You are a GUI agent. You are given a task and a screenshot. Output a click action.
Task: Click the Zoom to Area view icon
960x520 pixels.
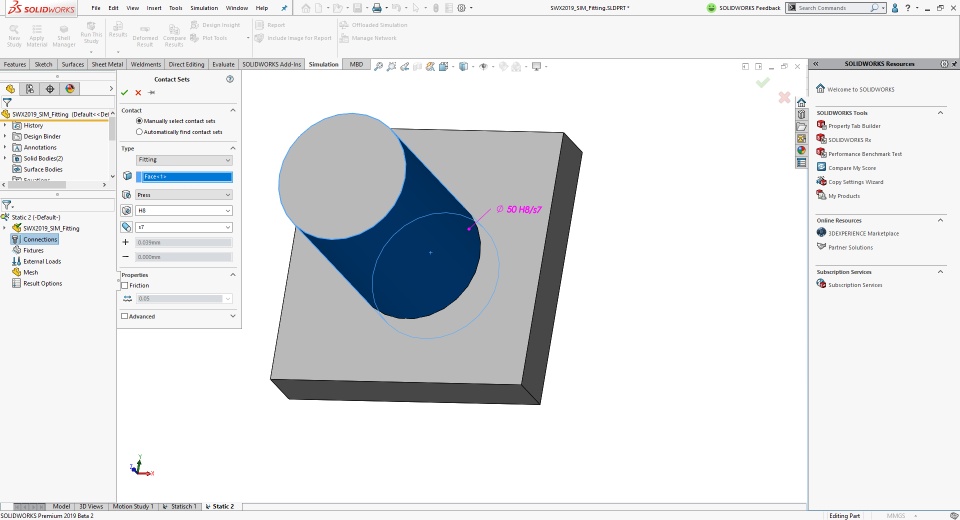[391, 66]
